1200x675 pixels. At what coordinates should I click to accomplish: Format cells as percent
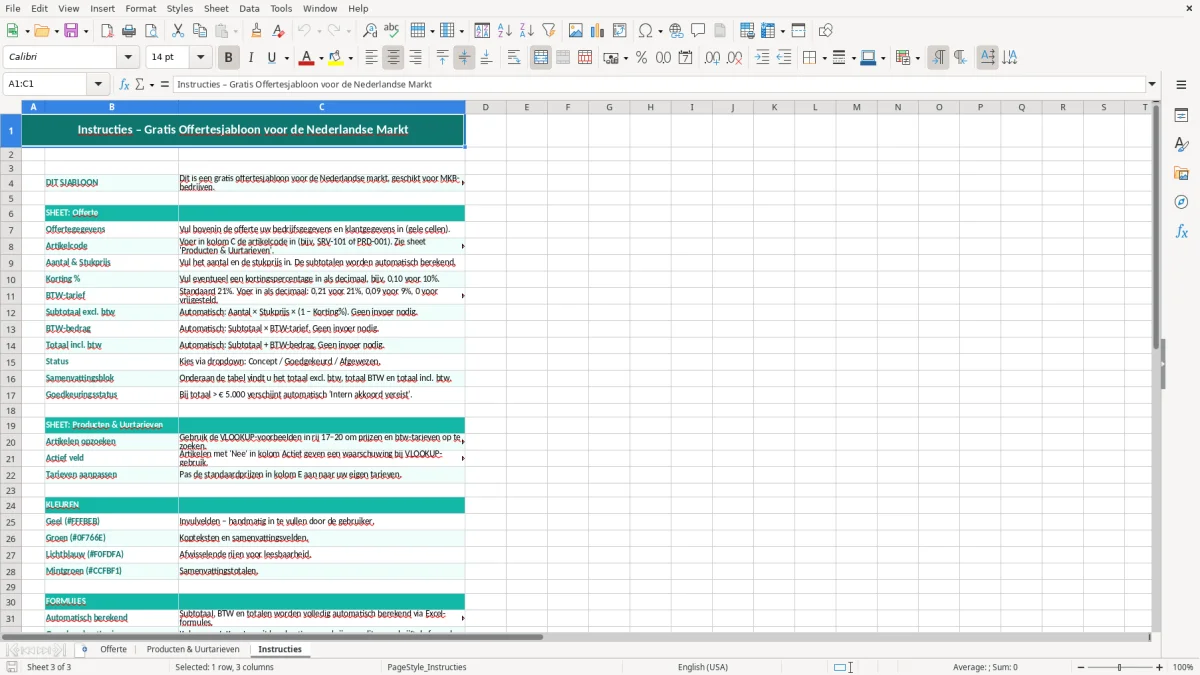[x=641, y=58]
